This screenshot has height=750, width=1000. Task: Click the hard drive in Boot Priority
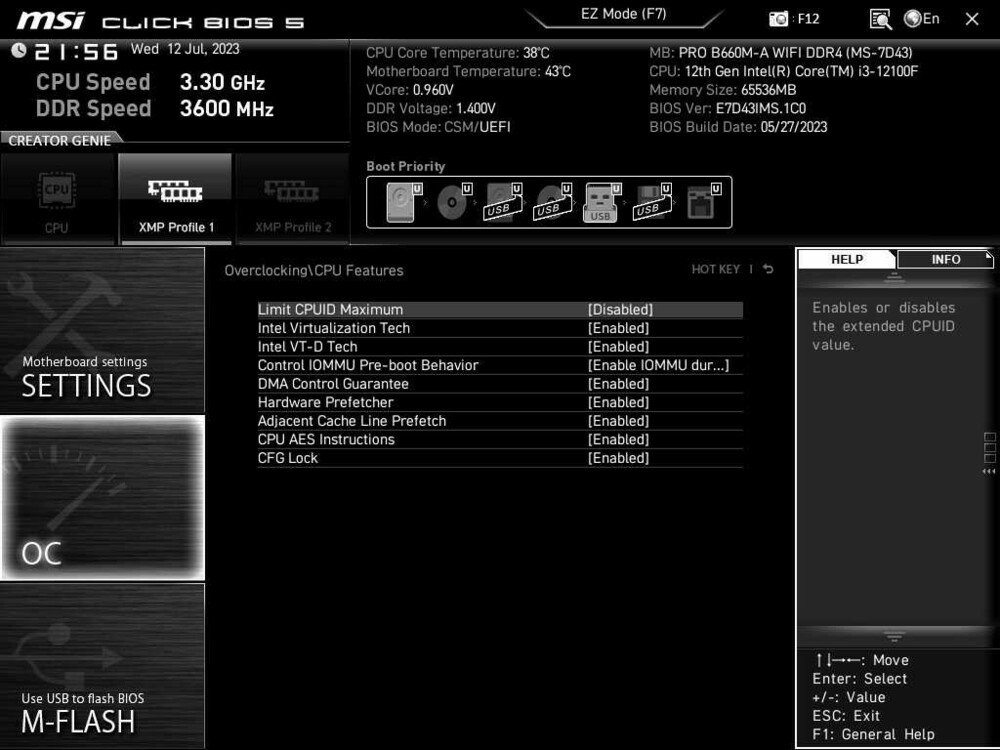tap(400, 200)
